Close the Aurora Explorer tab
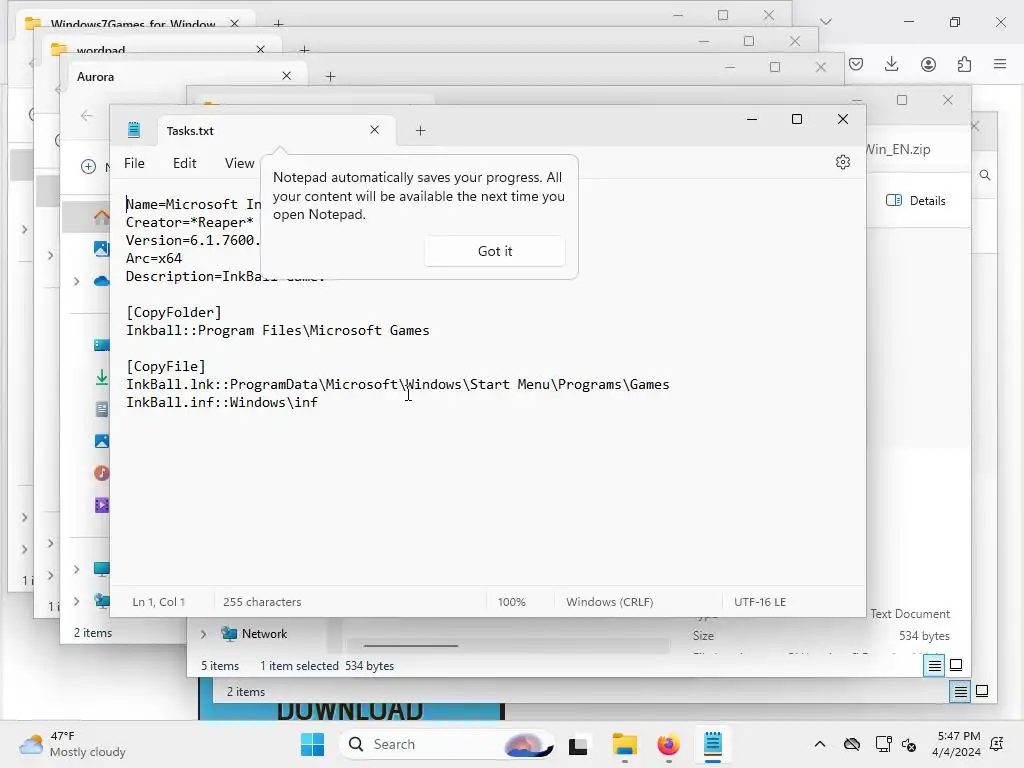Screen dimensions: 1024x768 pos(286,76)
